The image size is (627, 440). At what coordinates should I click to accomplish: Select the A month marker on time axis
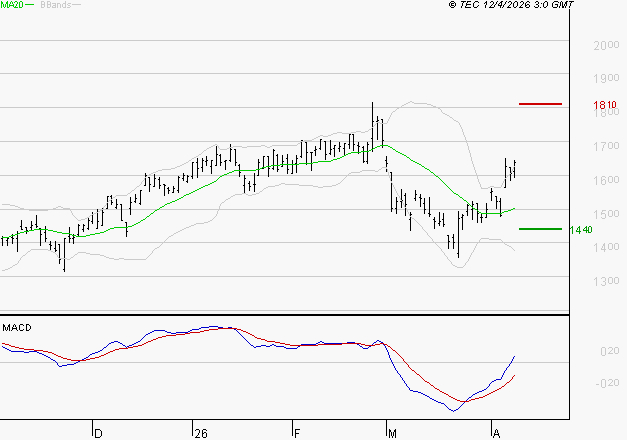[x=496, y=433]
